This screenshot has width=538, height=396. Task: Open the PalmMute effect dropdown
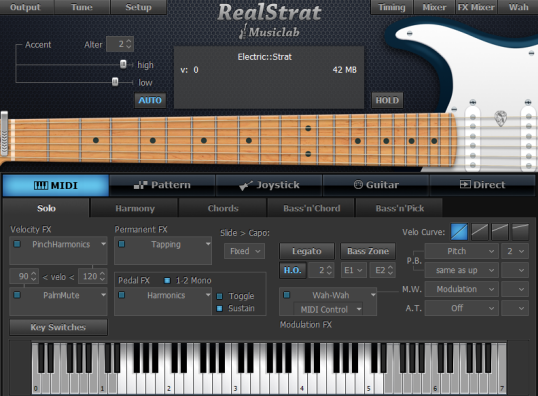pos(103,295)
